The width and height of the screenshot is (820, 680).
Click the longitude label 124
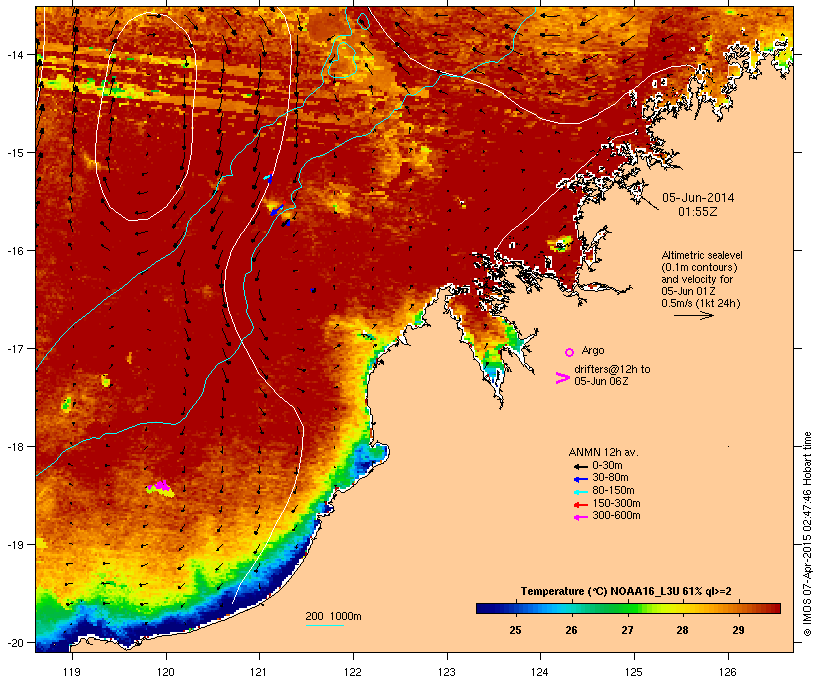coord(540,672)
